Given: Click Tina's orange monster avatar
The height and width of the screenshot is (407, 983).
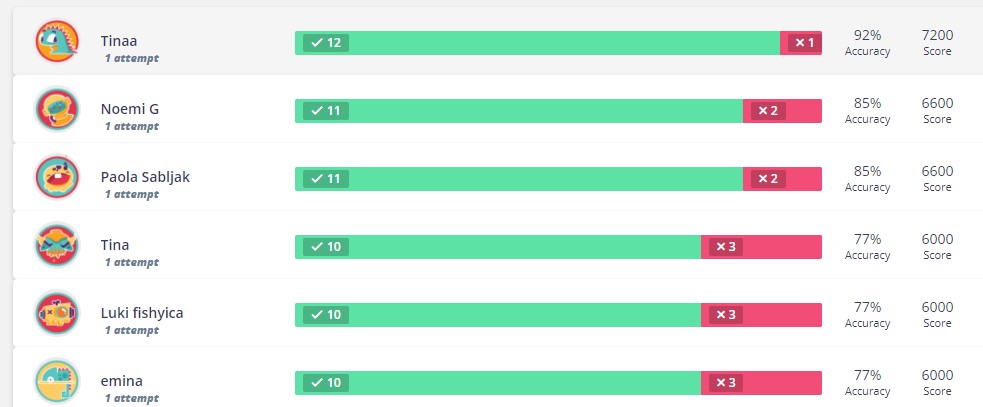Looking at the screenshot, I should [x=57, y=245].
